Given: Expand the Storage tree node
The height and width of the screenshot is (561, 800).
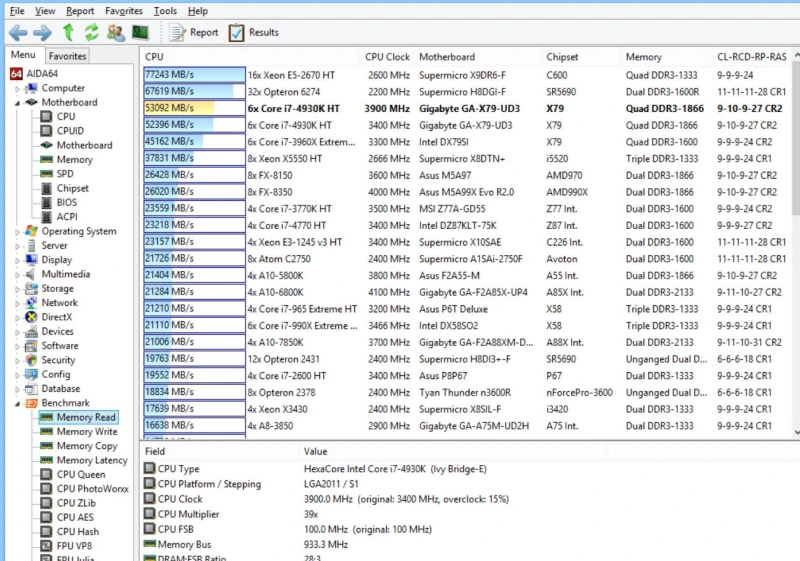Looking at the screenshot, I should (17, 289).
